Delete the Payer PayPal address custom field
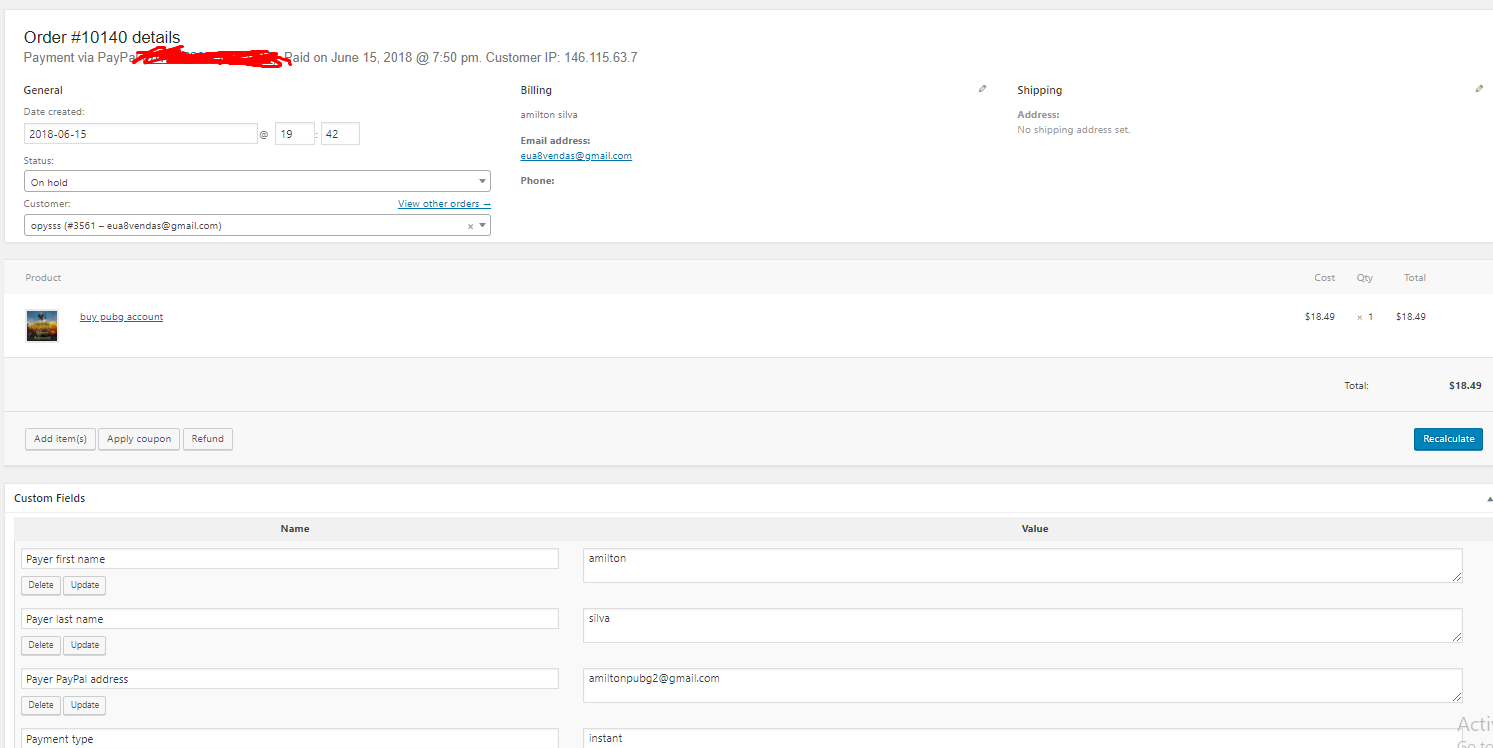 point(41,705)
